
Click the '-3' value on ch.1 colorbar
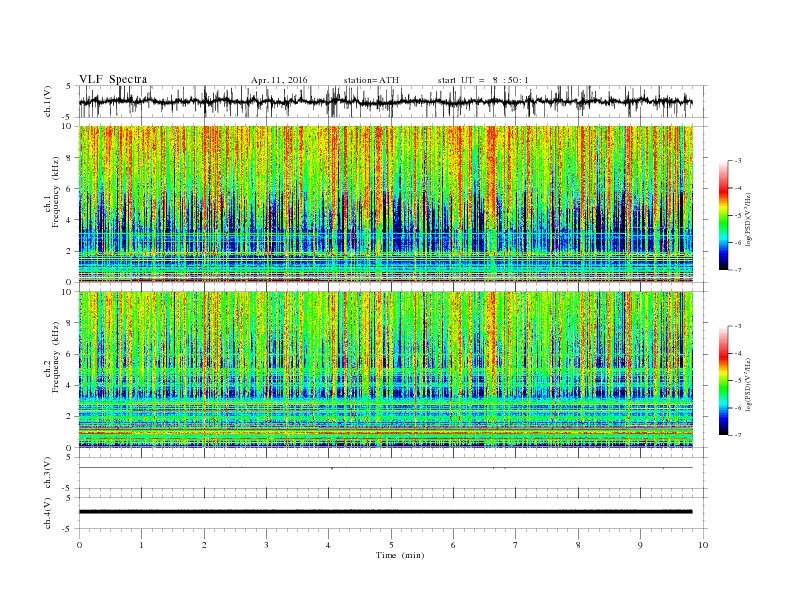tap(737, 161)
